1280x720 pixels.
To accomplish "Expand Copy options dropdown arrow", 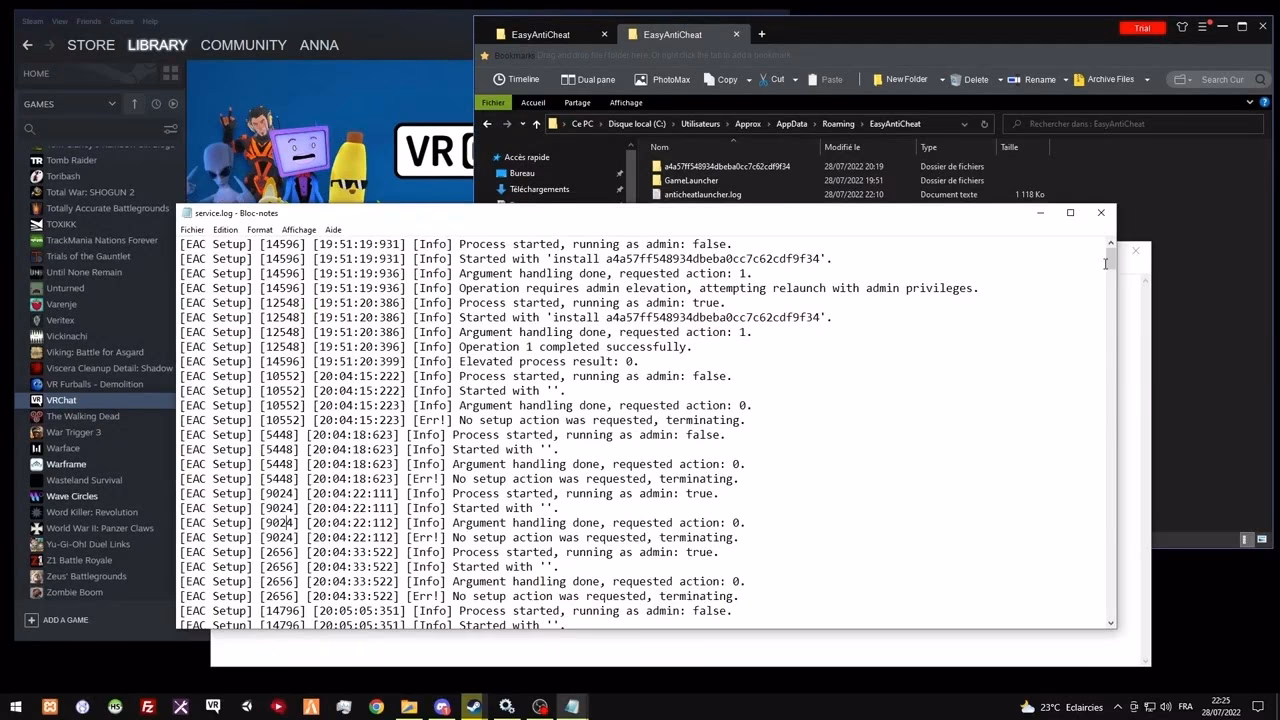I will click(748, 79).
